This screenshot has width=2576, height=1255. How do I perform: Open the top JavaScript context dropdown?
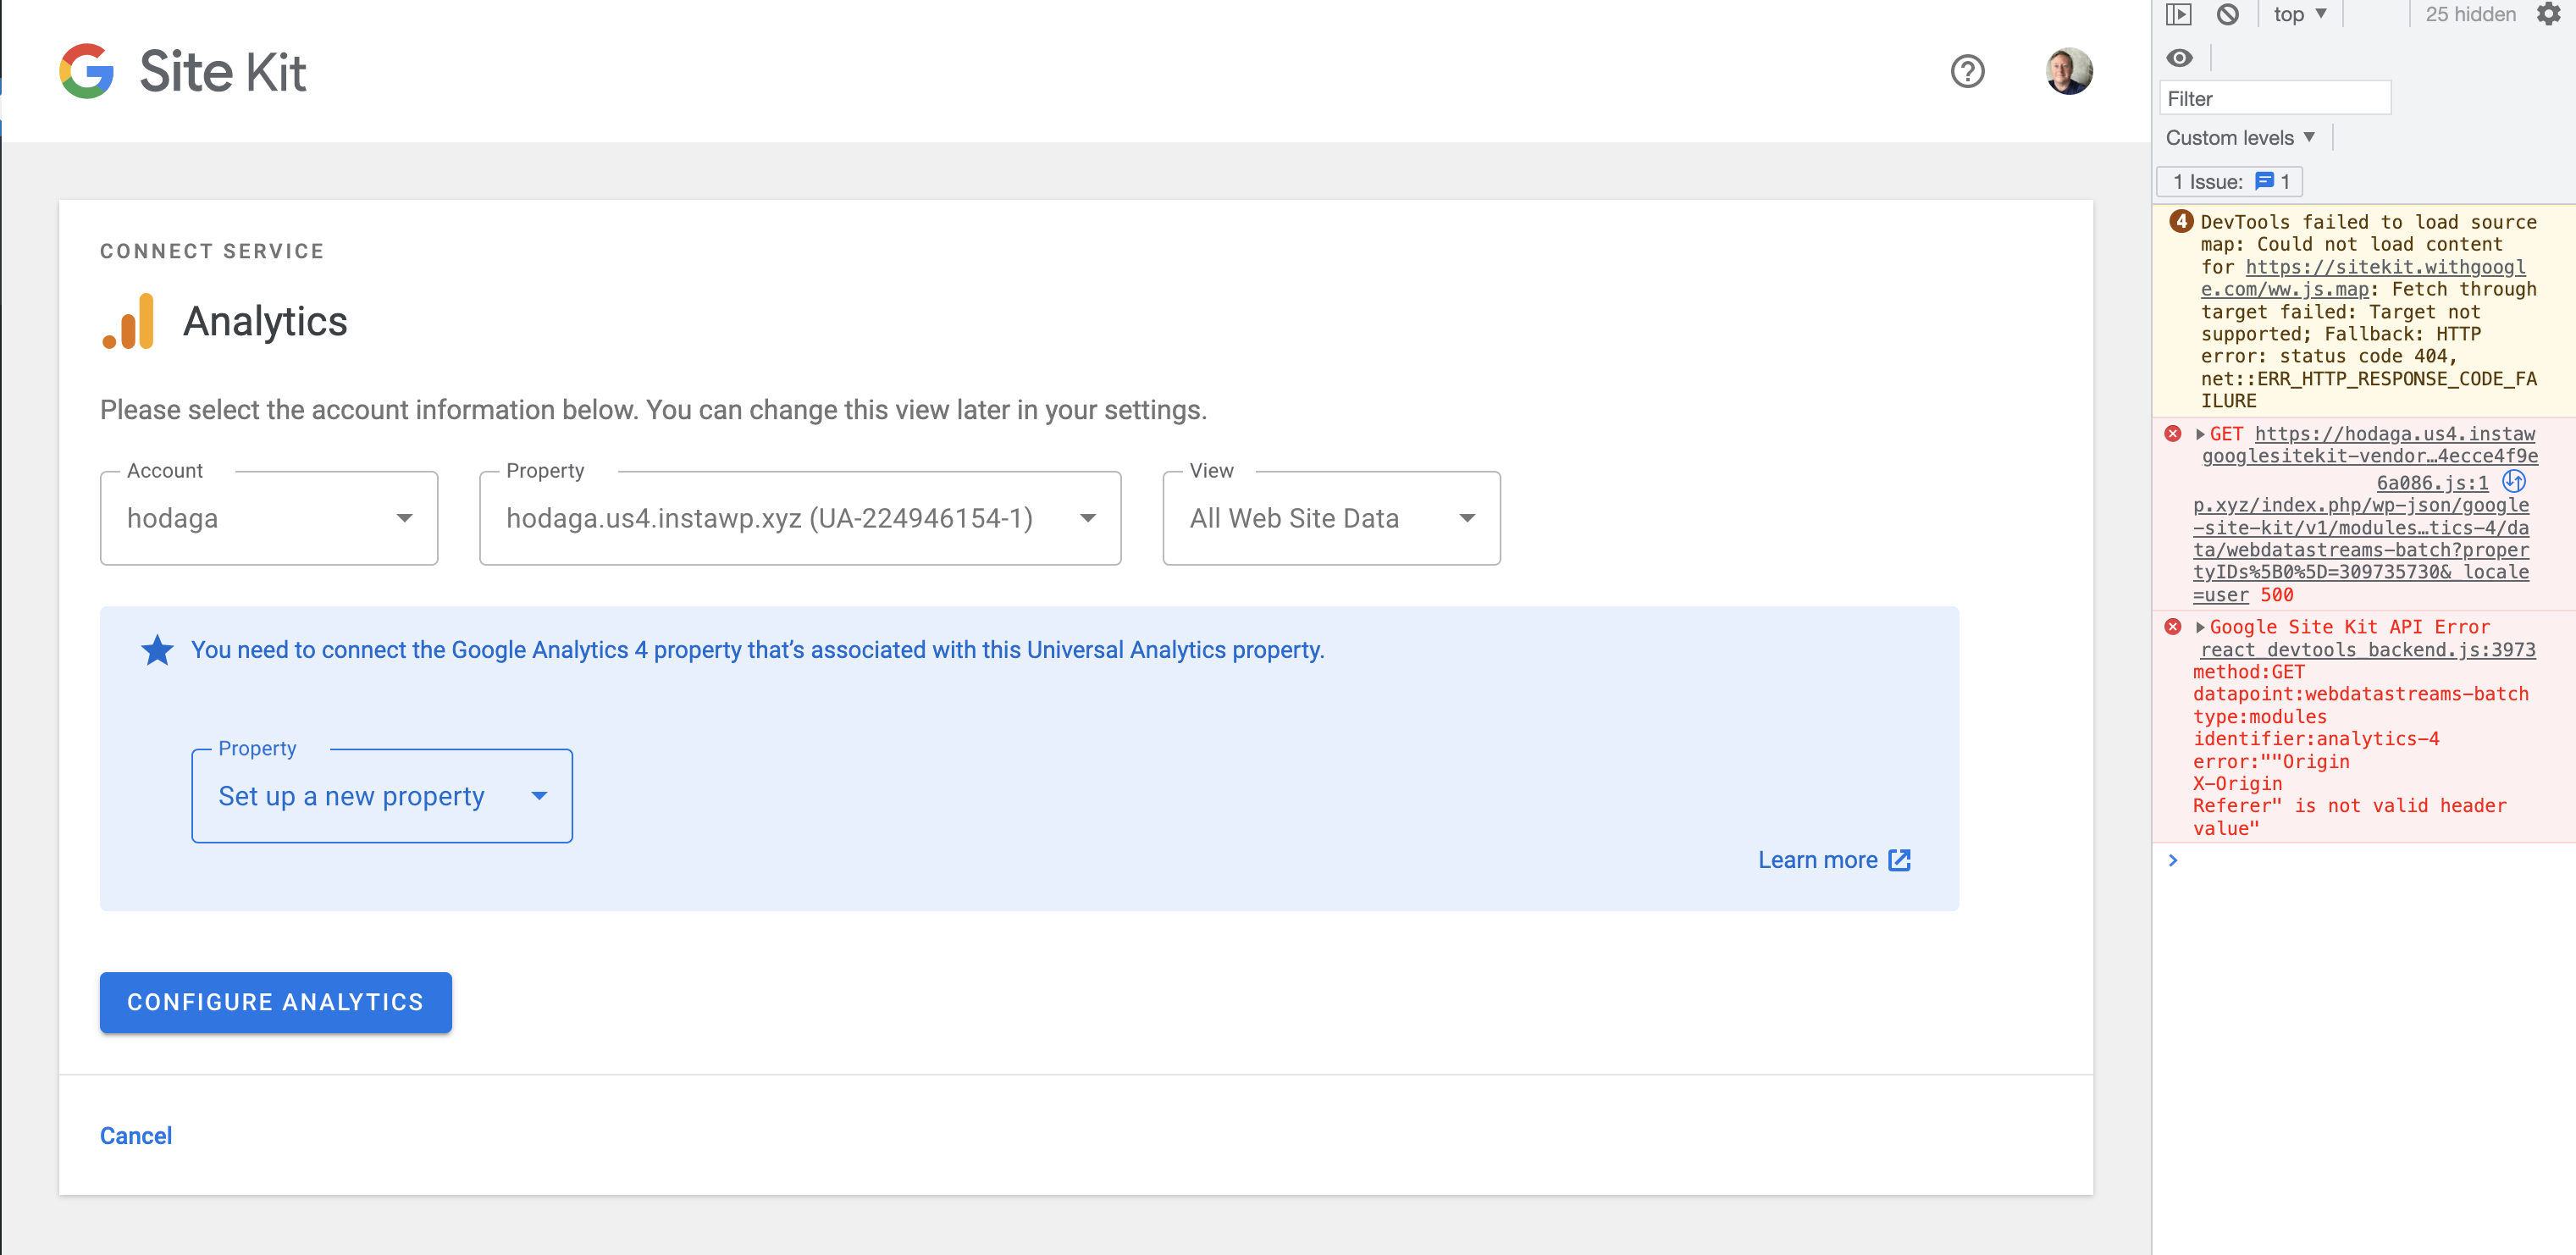click(x=2300, y=14)
